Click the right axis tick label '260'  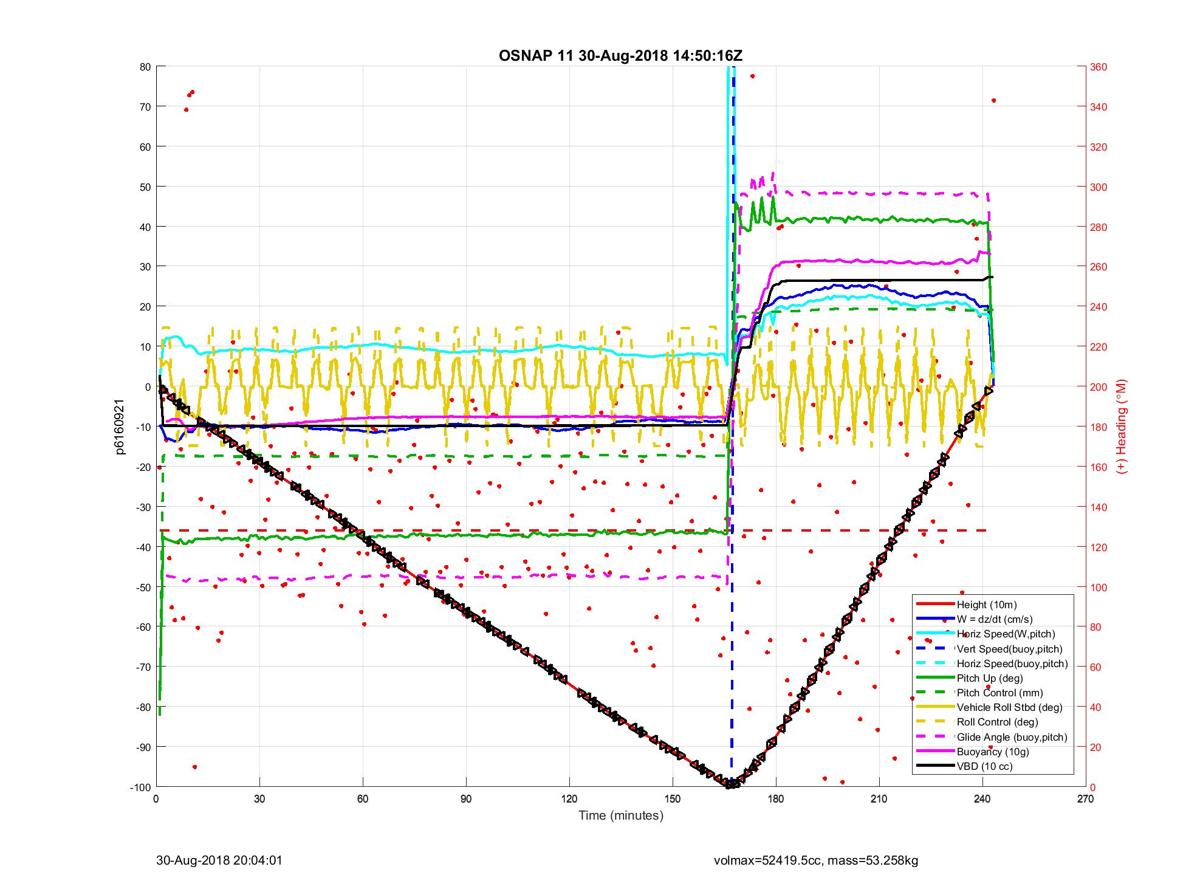click(x=1100, y=267)
